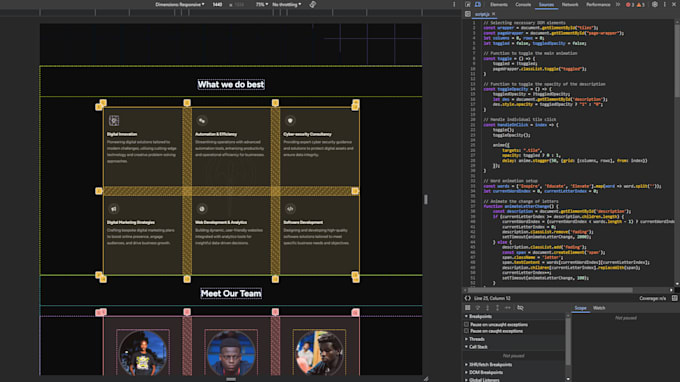Screen dimensions: 680x382
Task: Activate the inspect element picker icon
Action: (468, 4)
